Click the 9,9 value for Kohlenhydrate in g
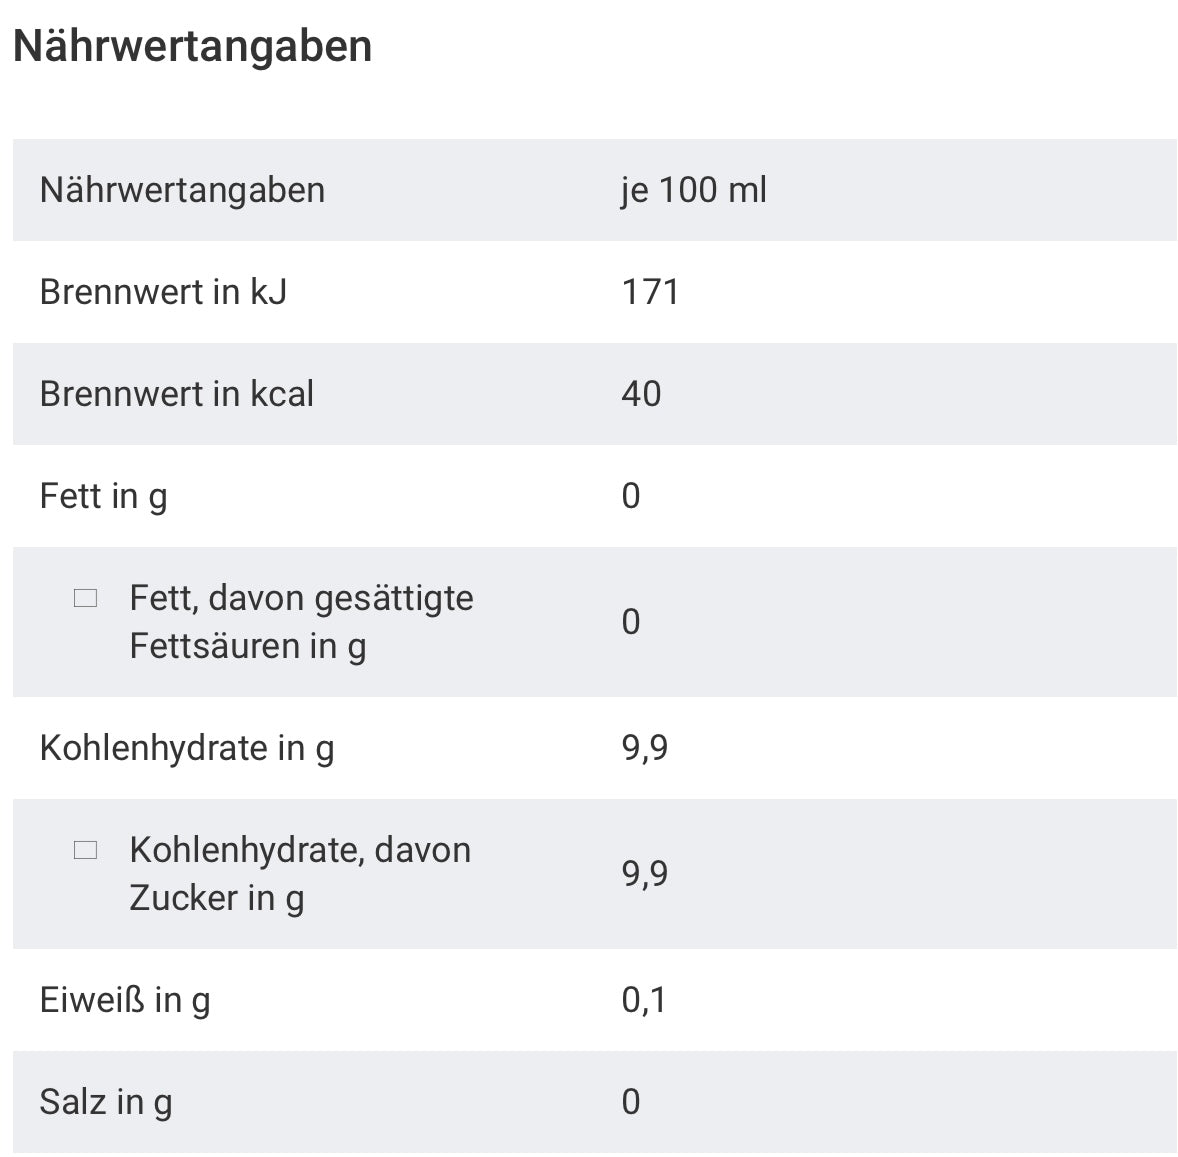1178x1157 pixels. click(645, 748)
